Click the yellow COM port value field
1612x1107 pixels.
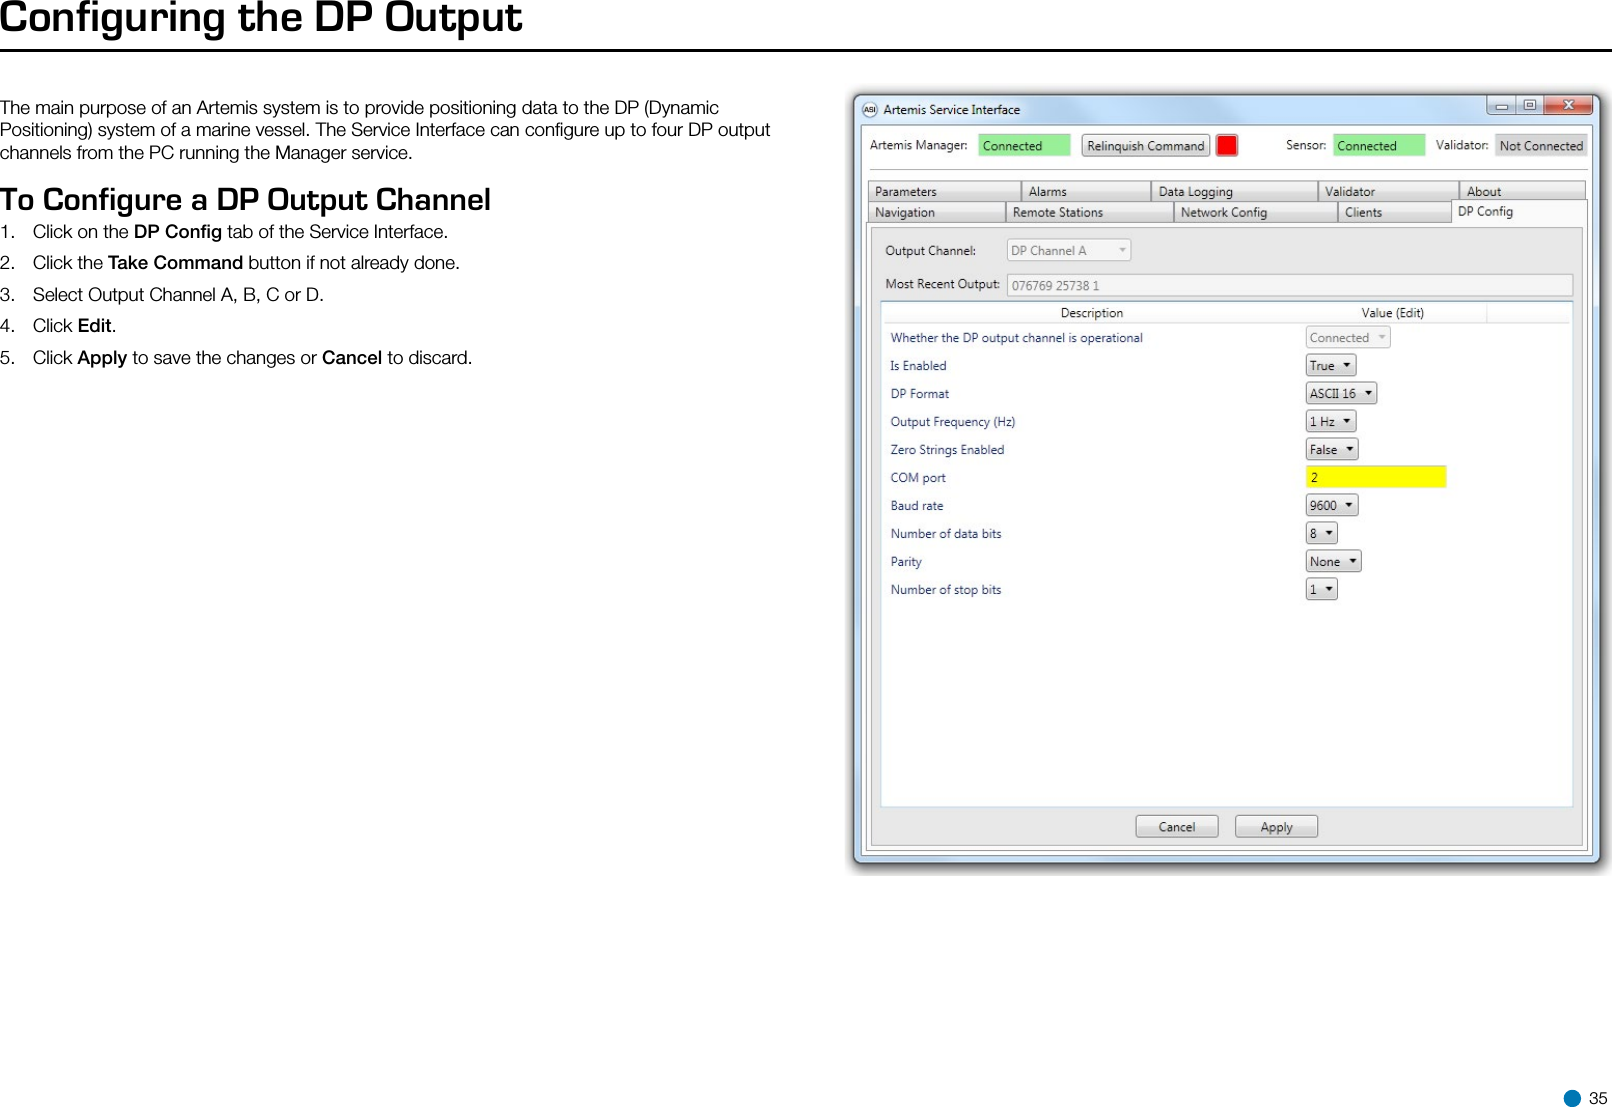(1375, 477)
